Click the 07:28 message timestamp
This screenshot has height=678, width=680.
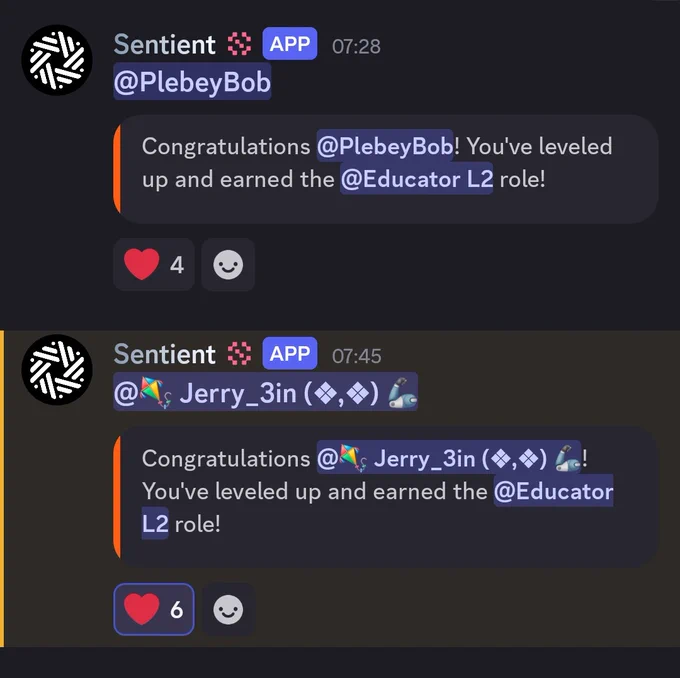(356, 47)
